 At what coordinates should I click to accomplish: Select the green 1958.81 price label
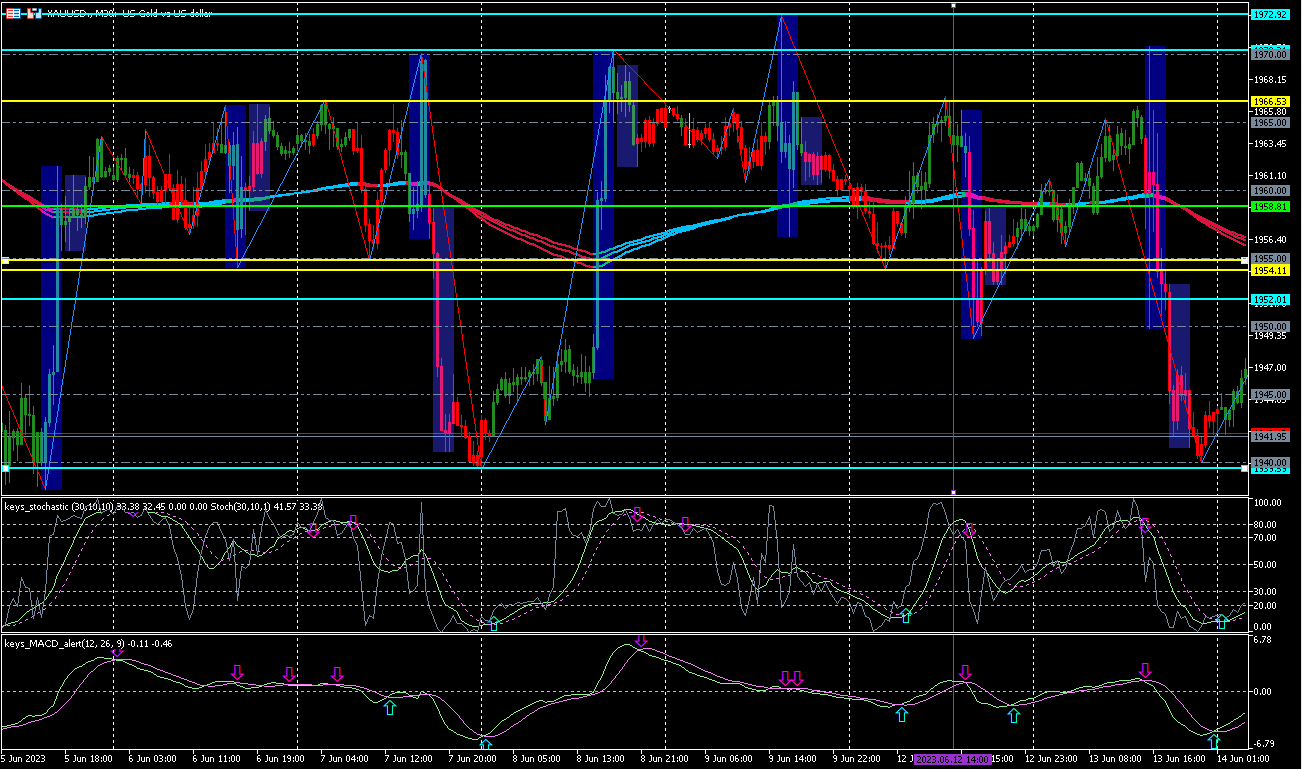pos(1270,206)
